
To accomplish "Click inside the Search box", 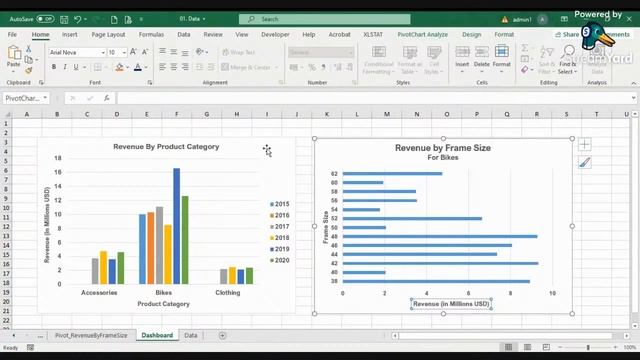I will point(324,19).
